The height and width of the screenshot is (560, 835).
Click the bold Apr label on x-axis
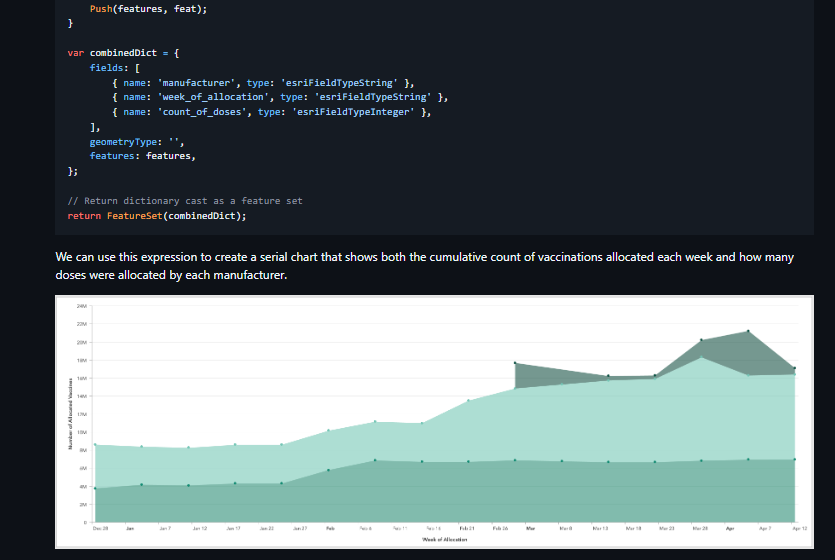[x=730, y=526]
